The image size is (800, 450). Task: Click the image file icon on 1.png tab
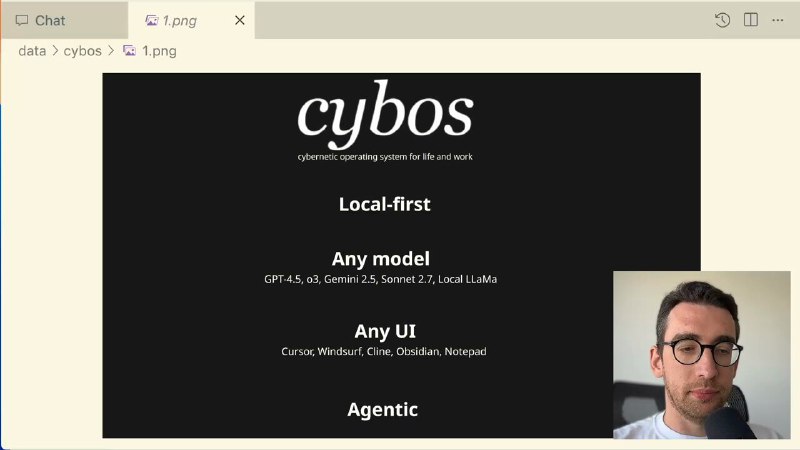(x=152, y=20)
